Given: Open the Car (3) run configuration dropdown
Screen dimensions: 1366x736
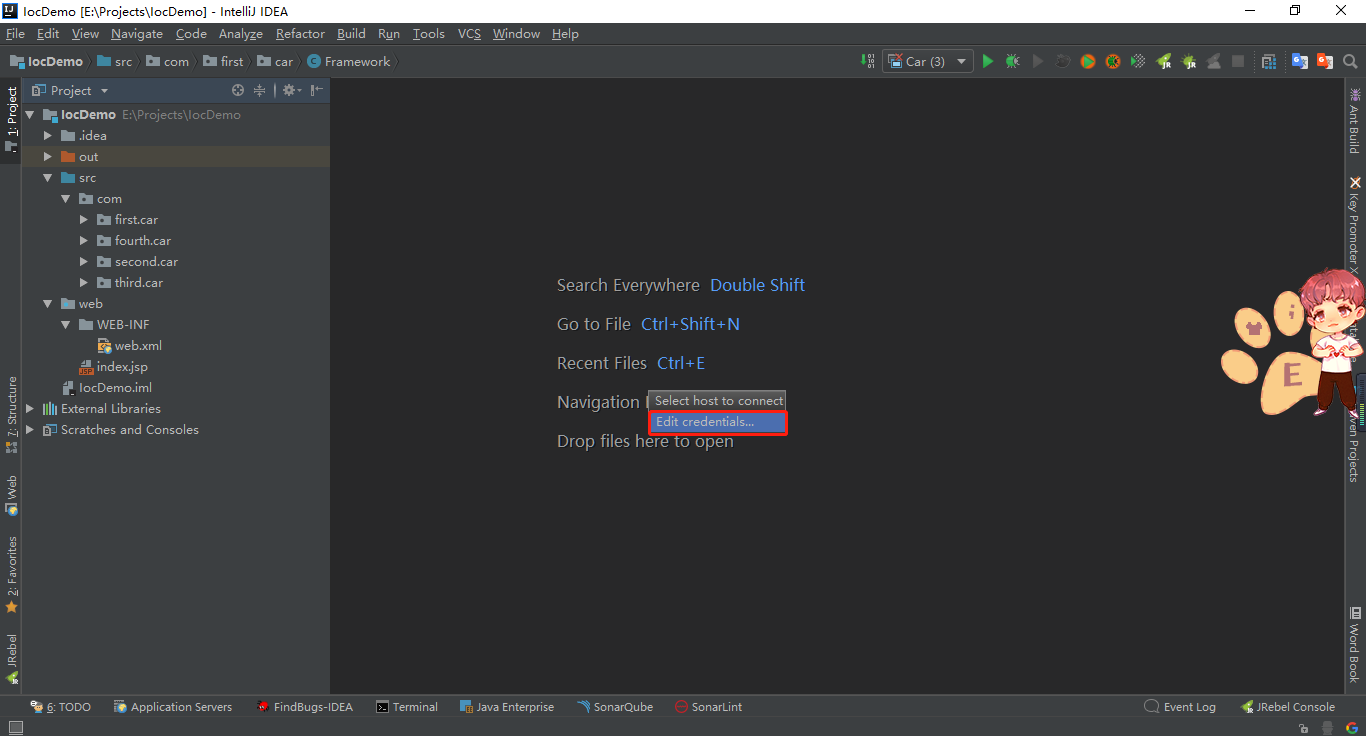Looking at the screenshot, I should (928, 61).
